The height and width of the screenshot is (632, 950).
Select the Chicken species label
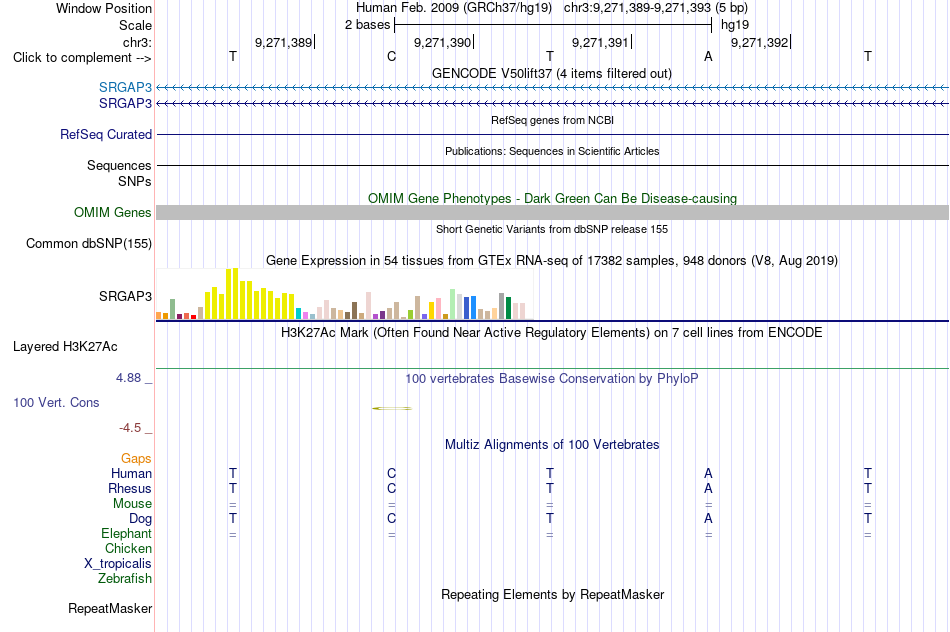[x=128, y=548]
